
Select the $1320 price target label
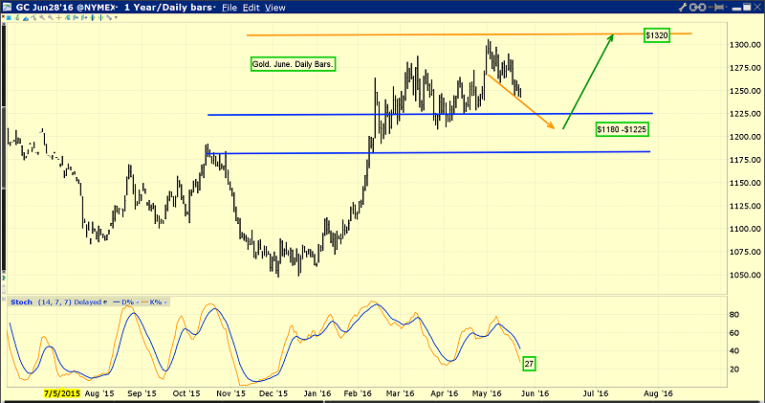tap(656, 36)
